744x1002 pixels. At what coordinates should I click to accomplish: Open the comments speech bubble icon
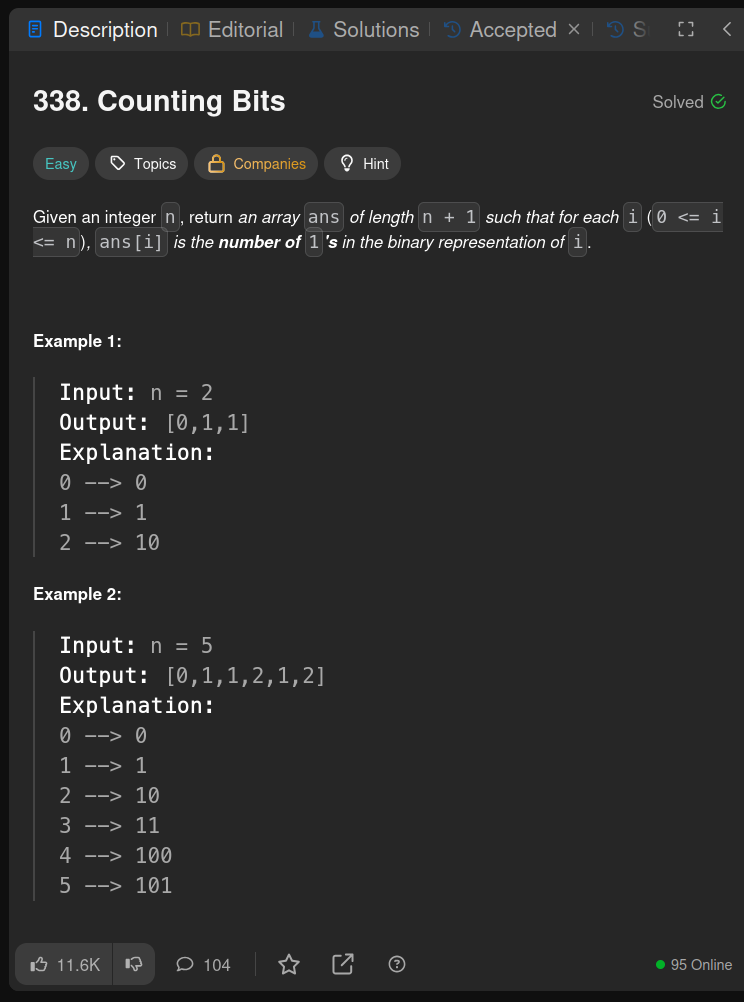point(185,964)
